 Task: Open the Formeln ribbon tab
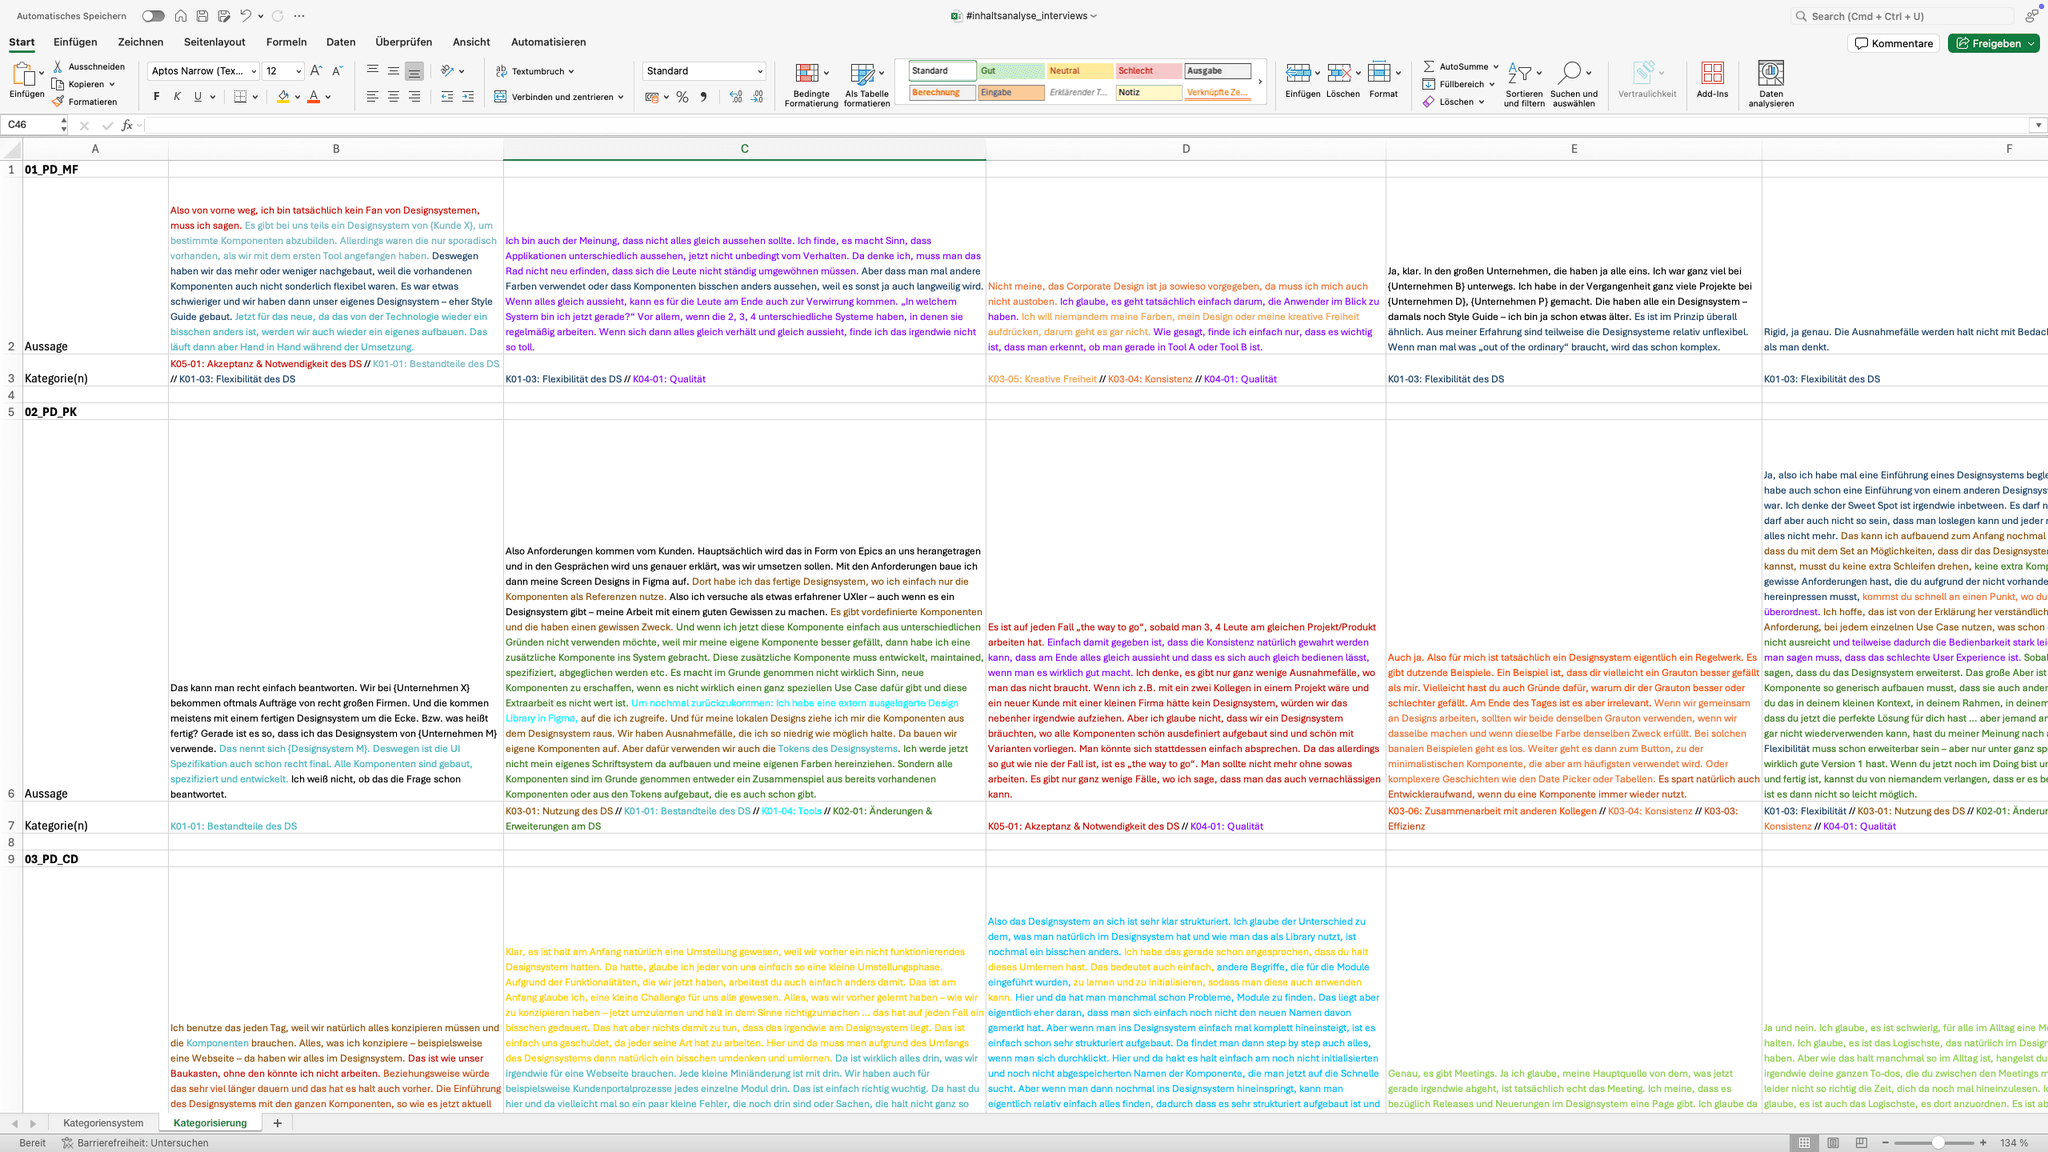click(286, 42)
